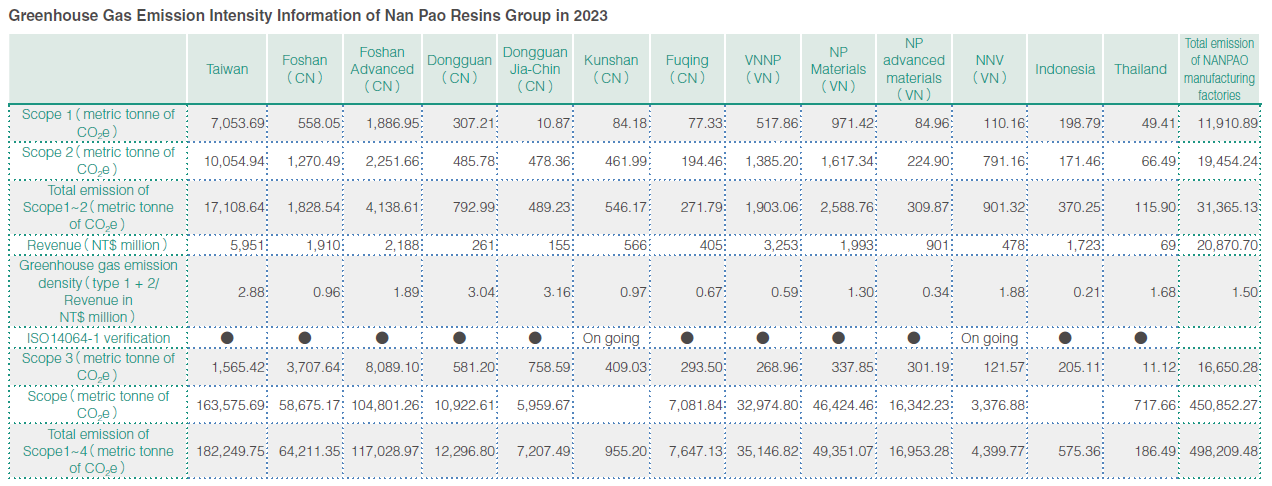Select the NNV (VN) column header
This screenshot has height=486, width=1272.
989,69
